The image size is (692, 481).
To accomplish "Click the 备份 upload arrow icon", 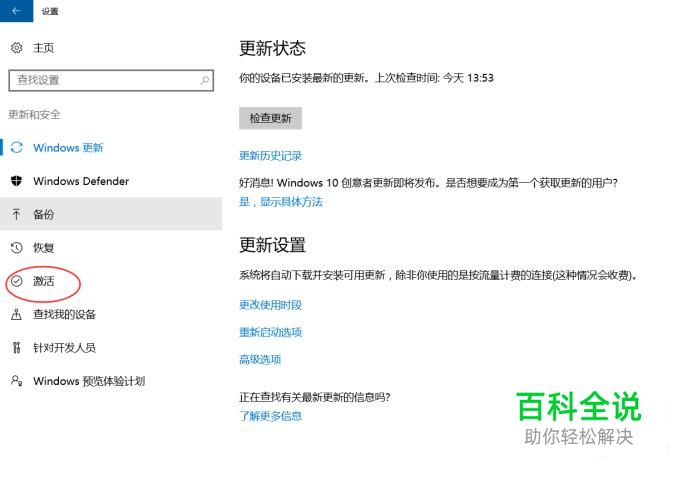I will pyautogui.click(x=16, y=214).
